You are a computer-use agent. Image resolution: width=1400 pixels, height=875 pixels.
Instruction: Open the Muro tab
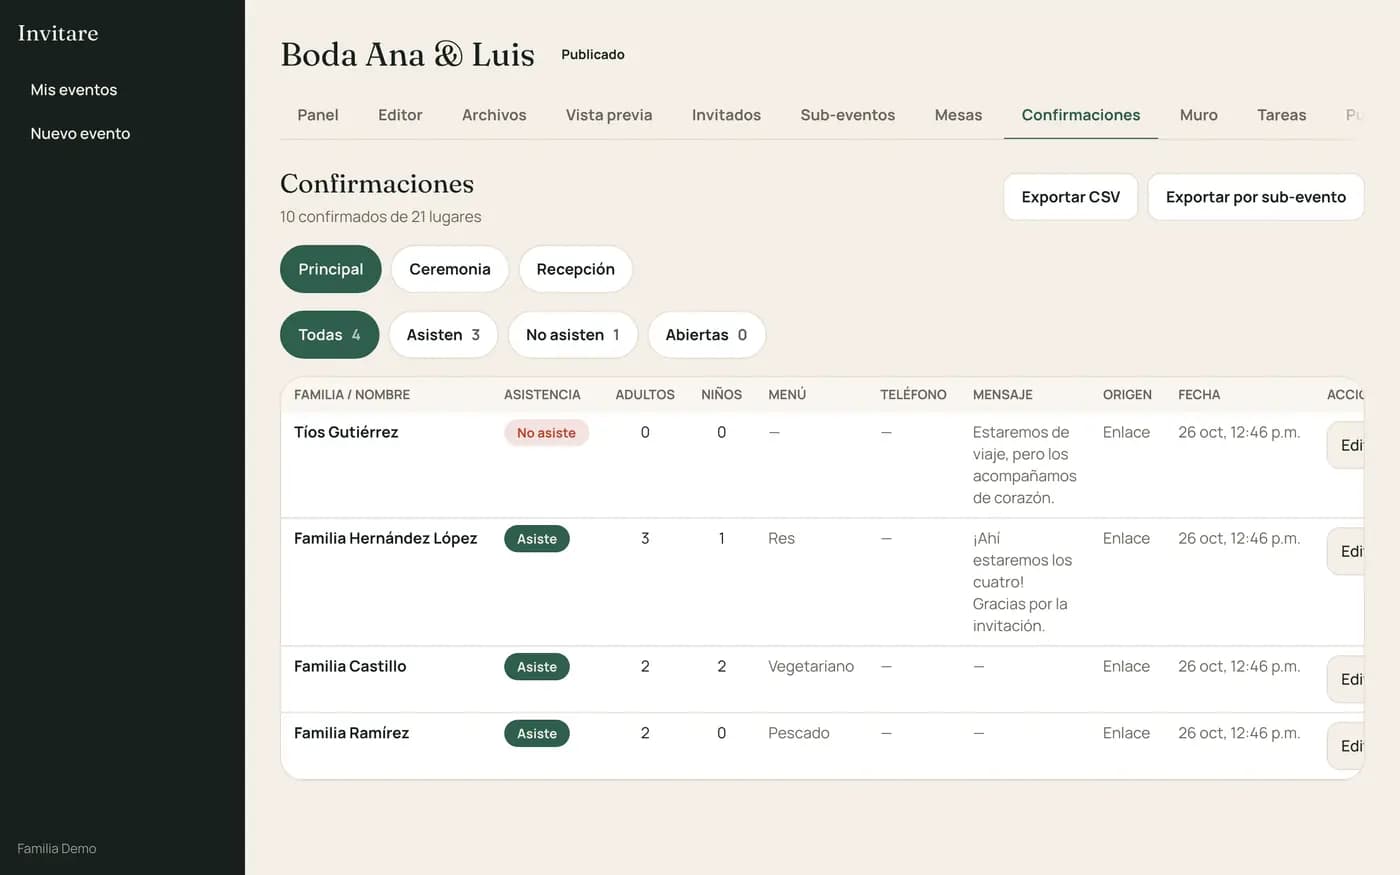[x=1198, y=115]
